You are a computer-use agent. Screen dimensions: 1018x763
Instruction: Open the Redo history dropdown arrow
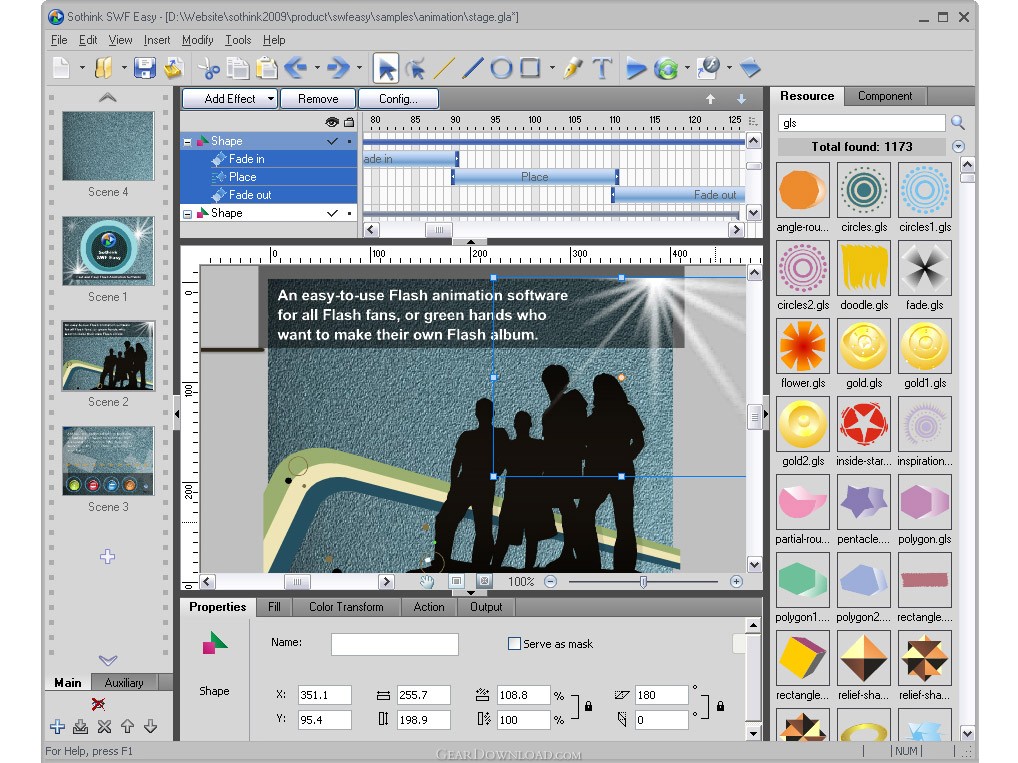tap(359, 68)
